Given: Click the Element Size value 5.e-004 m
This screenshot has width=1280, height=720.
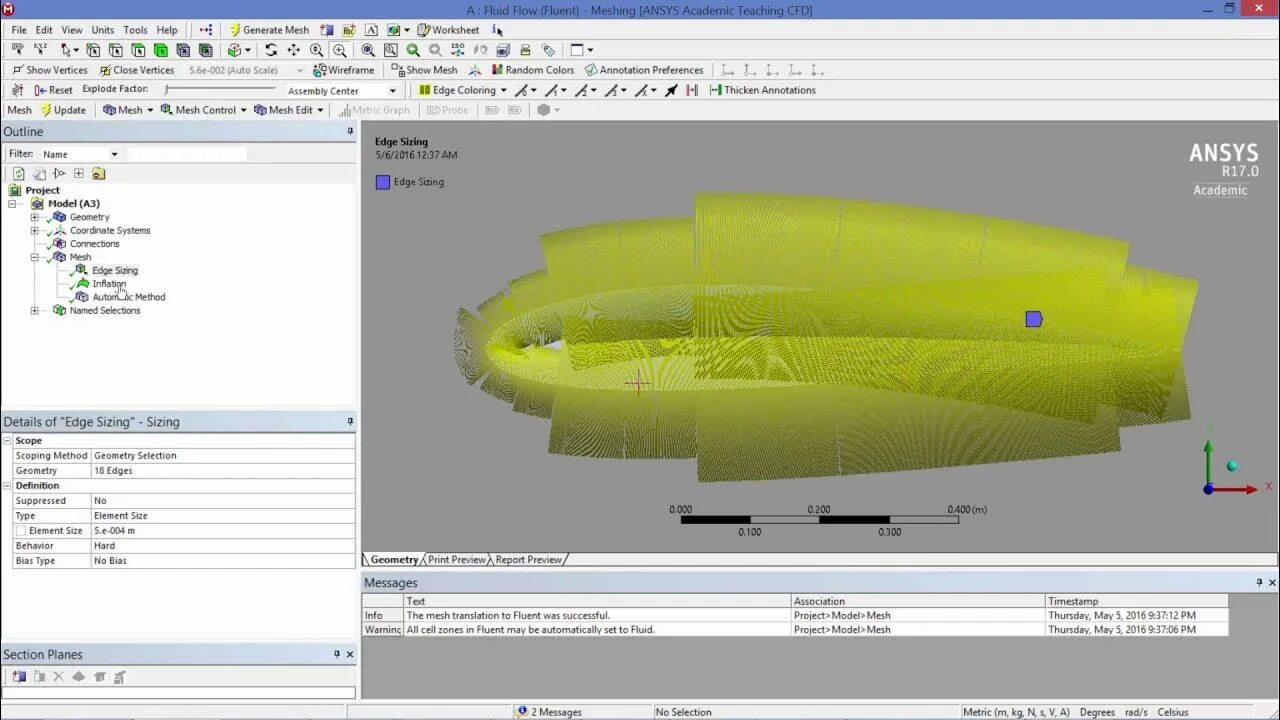Looking at the screenshot, I should coord(223,531).
